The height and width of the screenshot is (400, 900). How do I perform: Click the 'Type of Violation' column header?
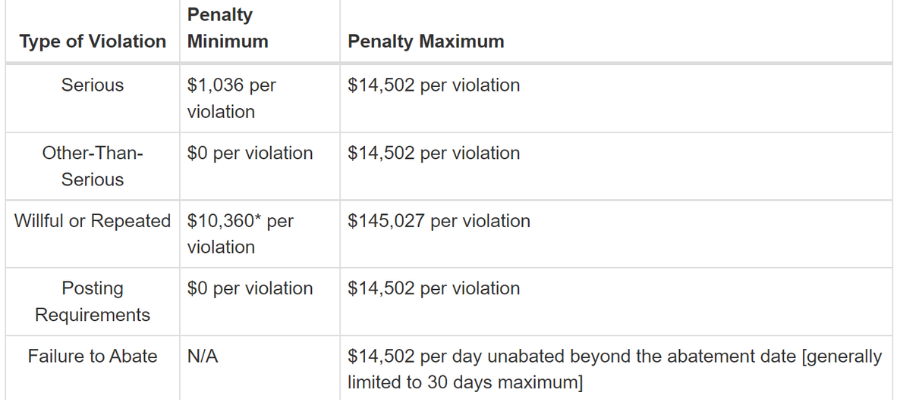click(92, 41)
